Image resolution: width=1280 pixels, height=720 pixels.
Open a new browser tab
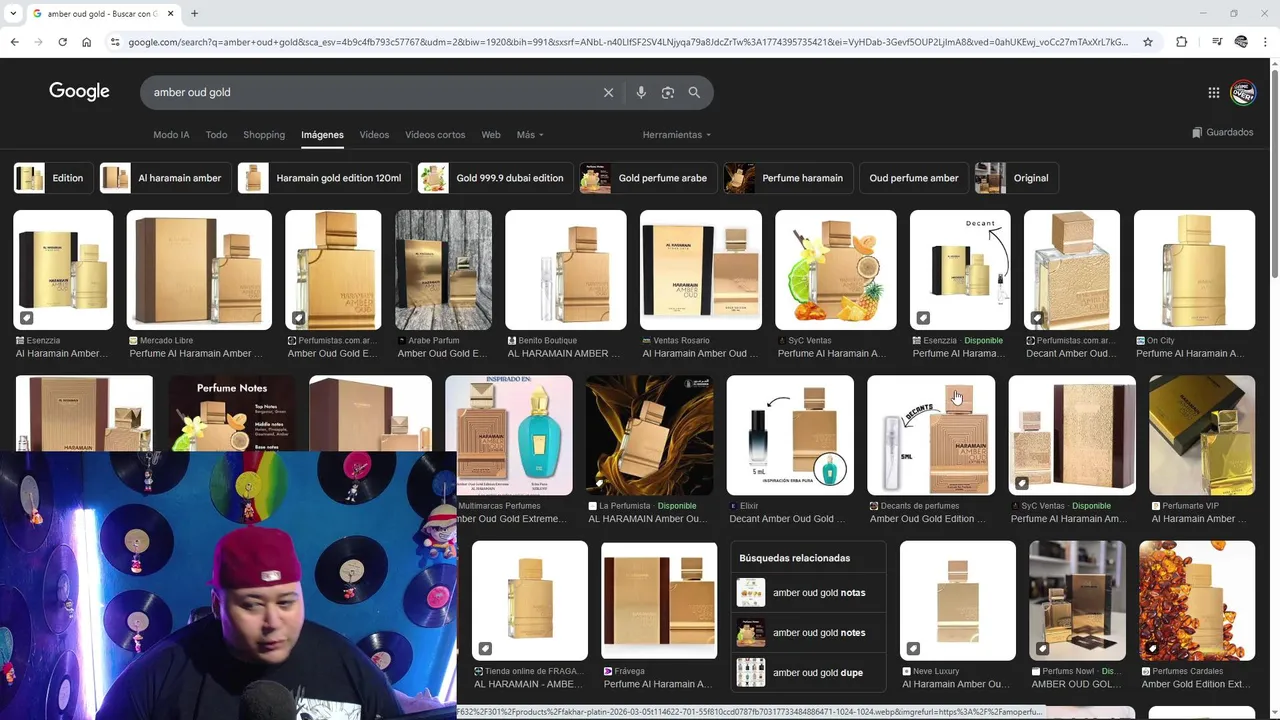(194, 13)
